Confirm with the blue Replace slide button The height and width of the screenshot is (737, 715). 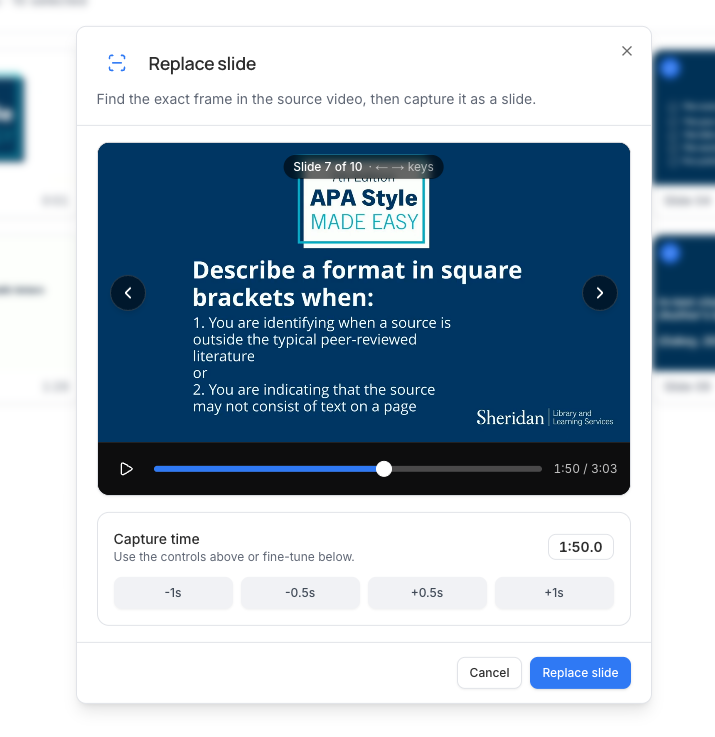pyautogui.click(x=580, y=673)
